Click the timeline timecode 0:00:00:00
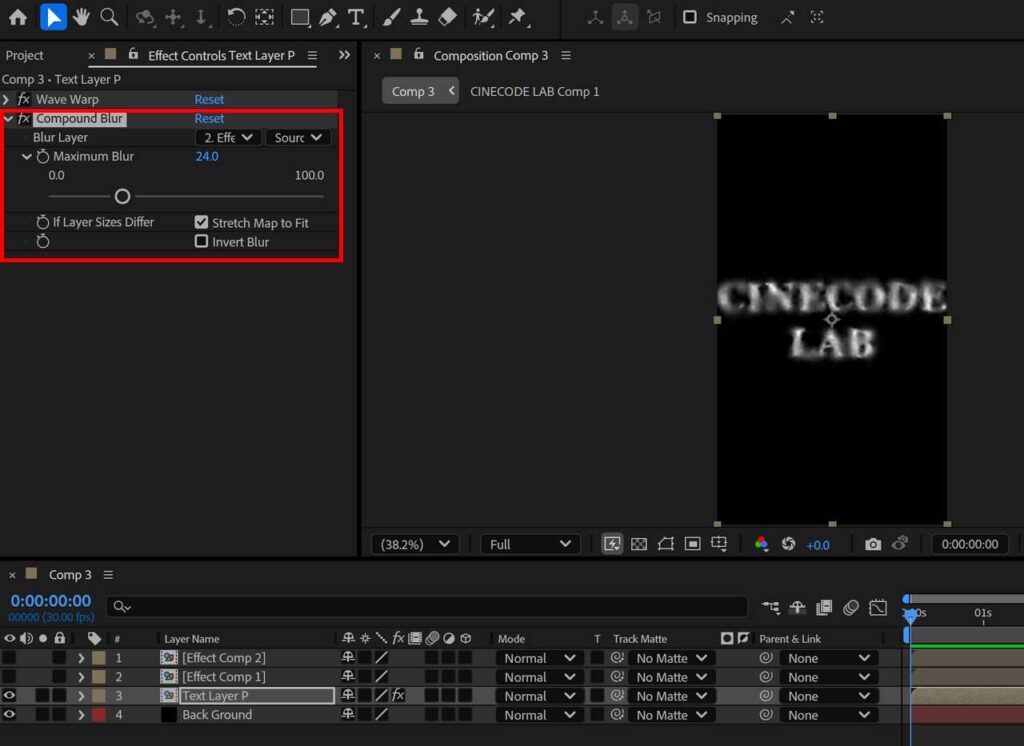This screenshot has height=746, width=1024. tap(50, 600)
